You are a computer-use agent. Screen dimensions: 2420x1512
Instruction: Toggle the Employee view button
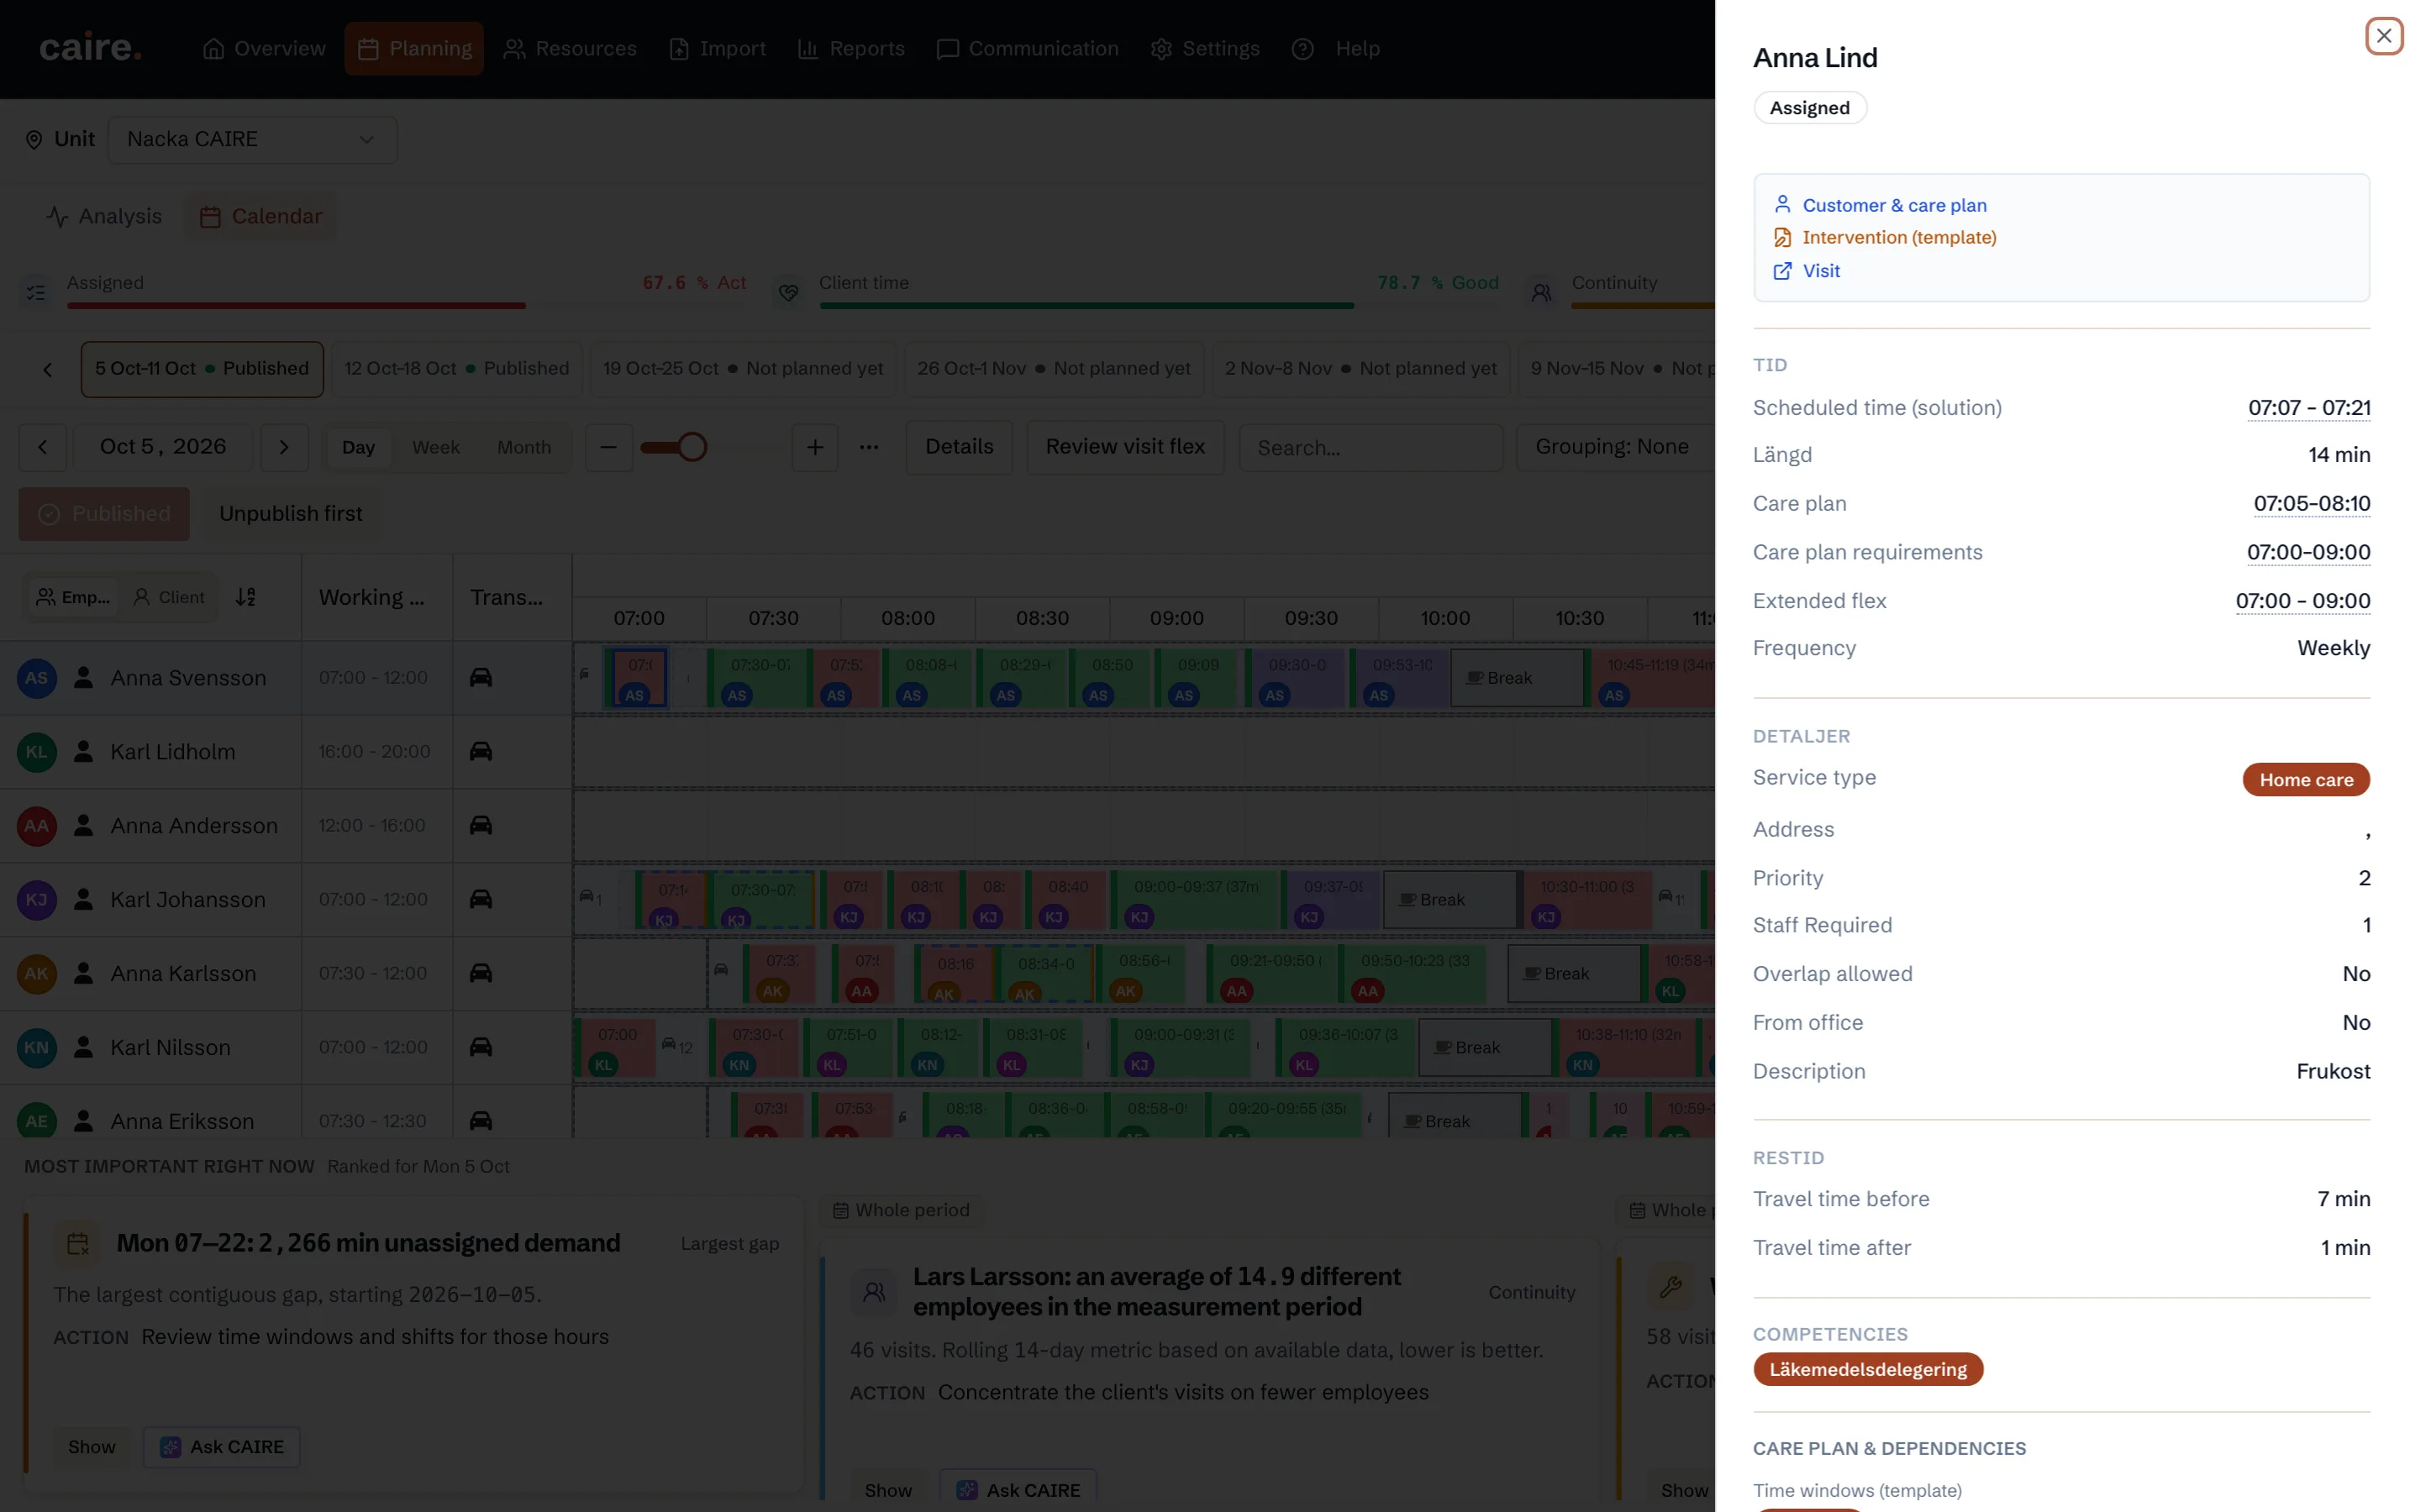click(x=72, y=597)
